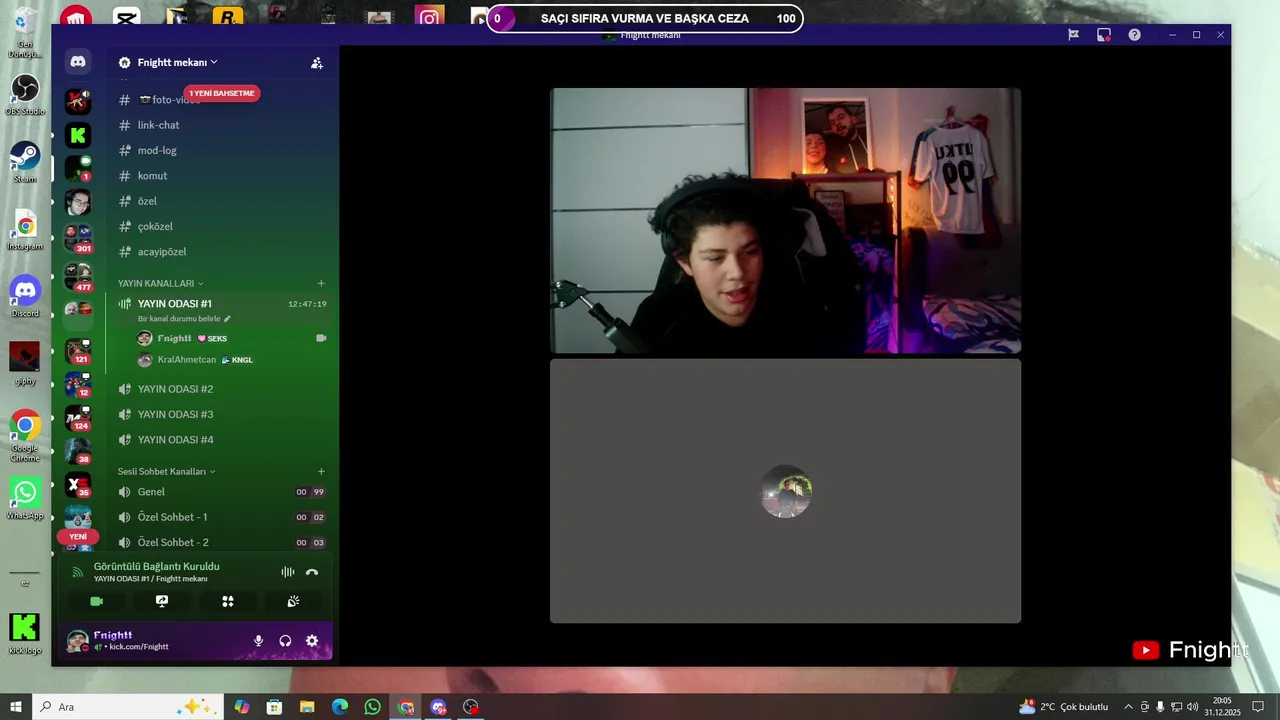Open the acayipözel channel
Viewport: 1280px width, 720px height.
click(221, 252)
